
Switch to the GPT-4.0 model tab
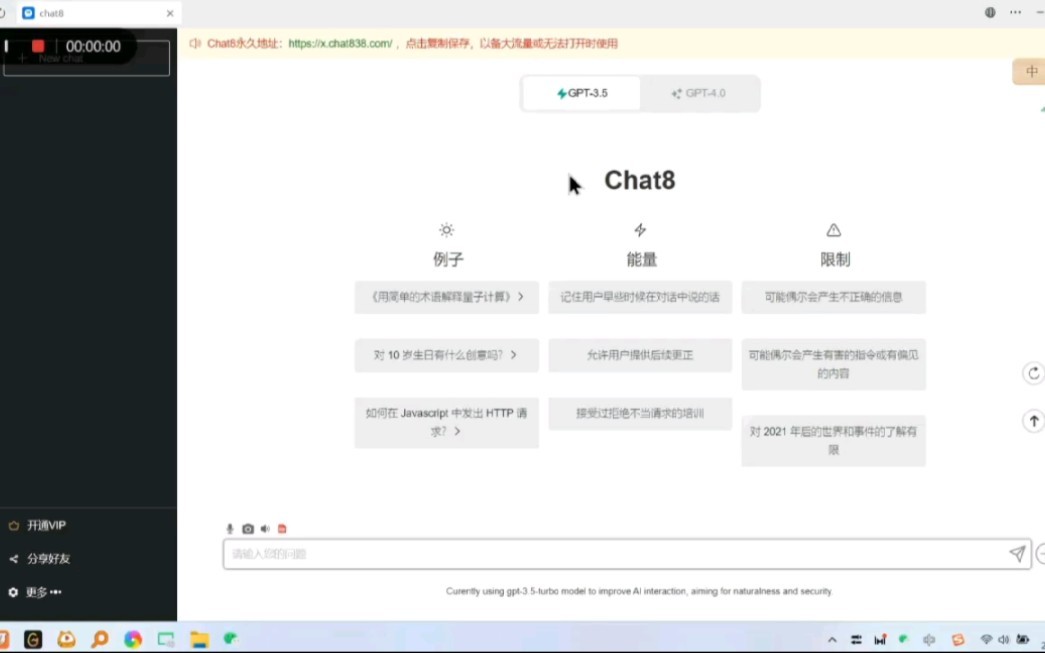pos(698,93)
